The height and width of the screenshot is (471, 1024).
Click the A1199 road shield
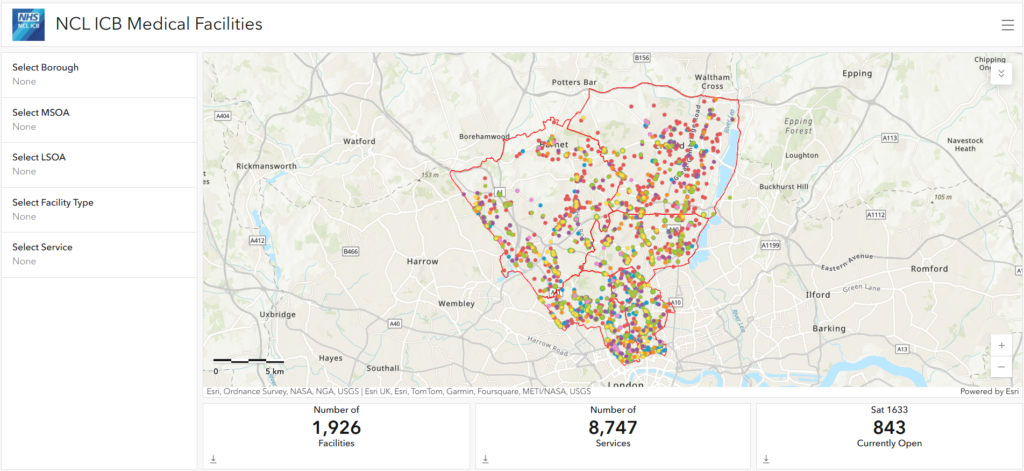772,245
